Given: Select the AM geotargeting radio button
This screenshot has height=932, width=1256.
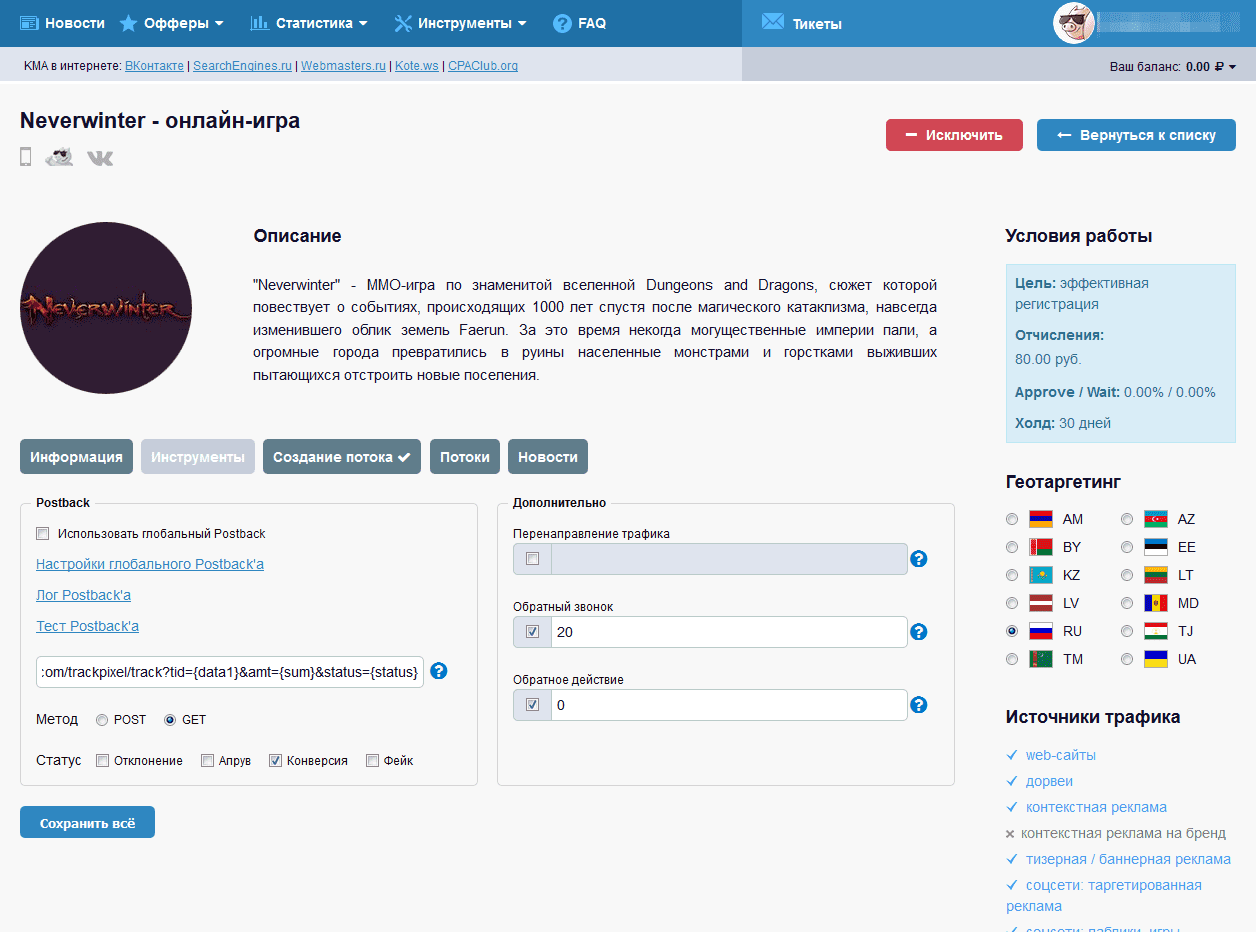Looking at the screenshot, I should pyautogui.click(x=1012, y=519).
